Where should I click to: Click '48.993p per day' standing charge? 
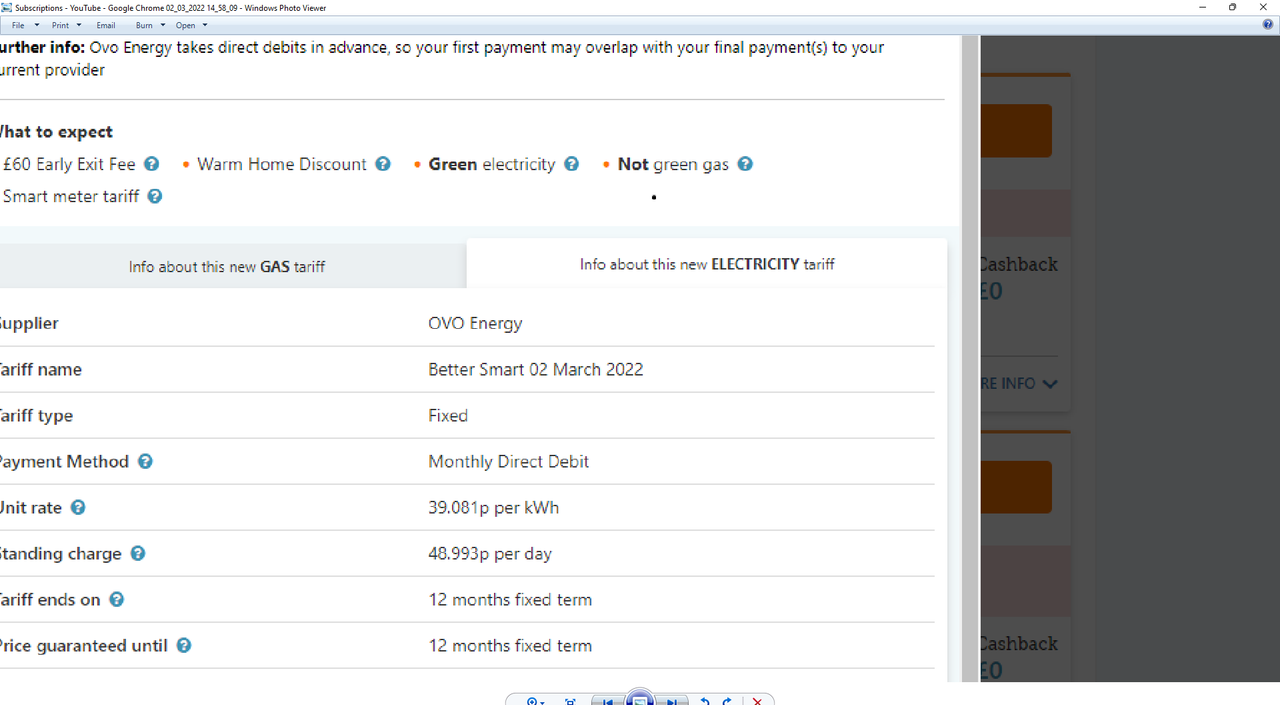pos(490,553)
